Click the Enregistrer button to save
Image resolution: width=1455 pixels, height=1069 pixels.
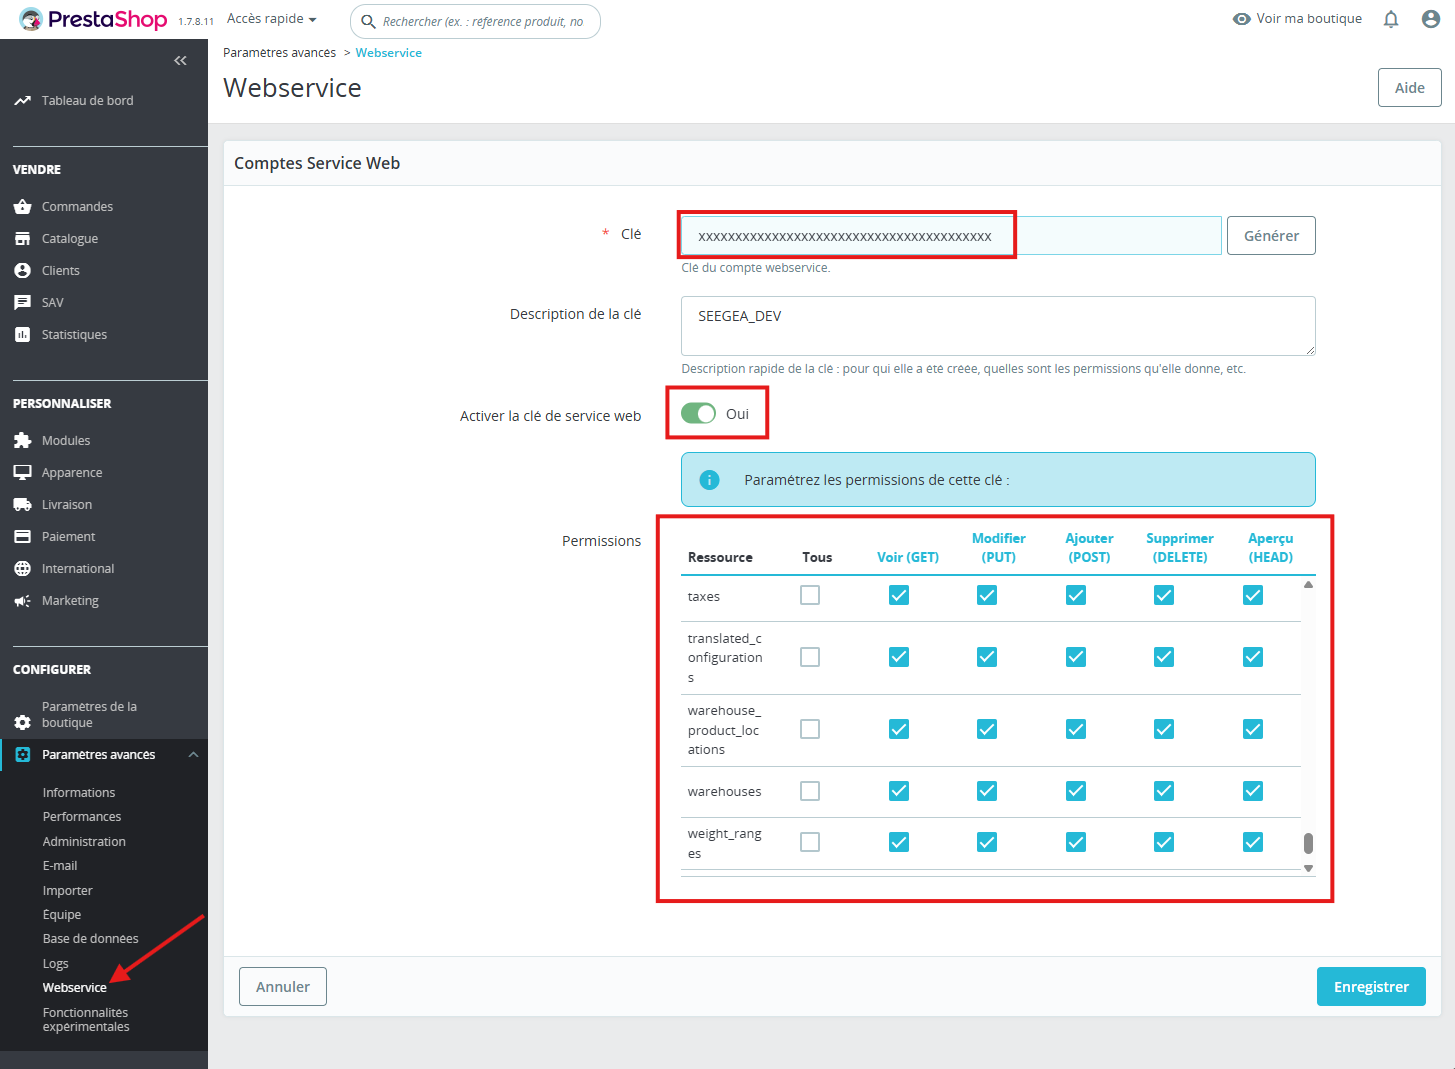[x=1371, y=986]
